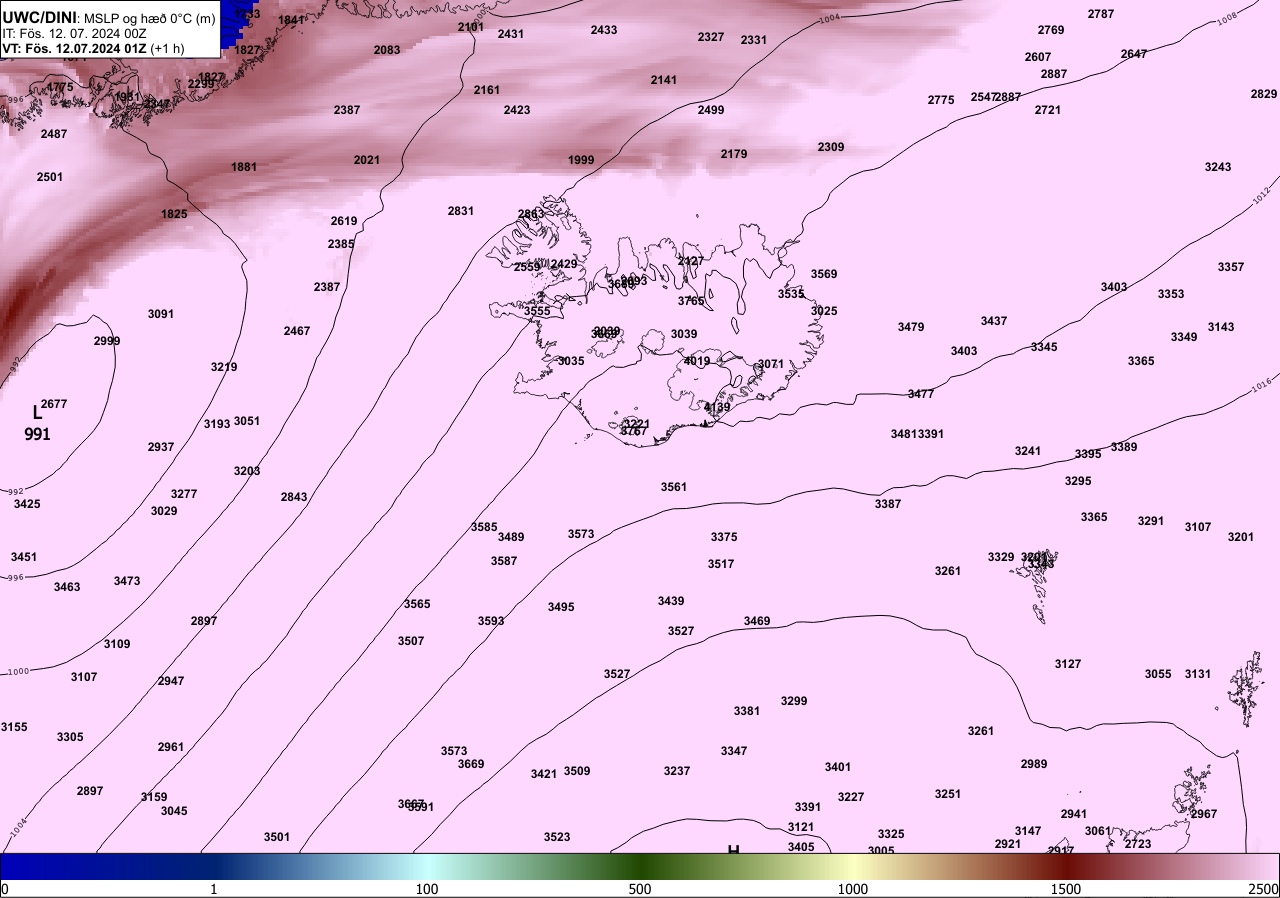Click the 4139 value on the Vatnajökull area
Viewport: 1280px width, 898px height.
coord(717,407)
